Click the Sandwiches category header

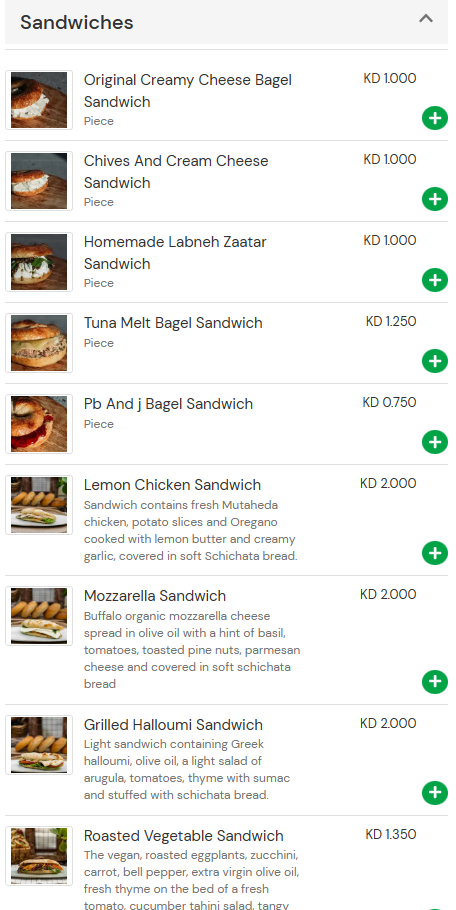tap(226, 22)
